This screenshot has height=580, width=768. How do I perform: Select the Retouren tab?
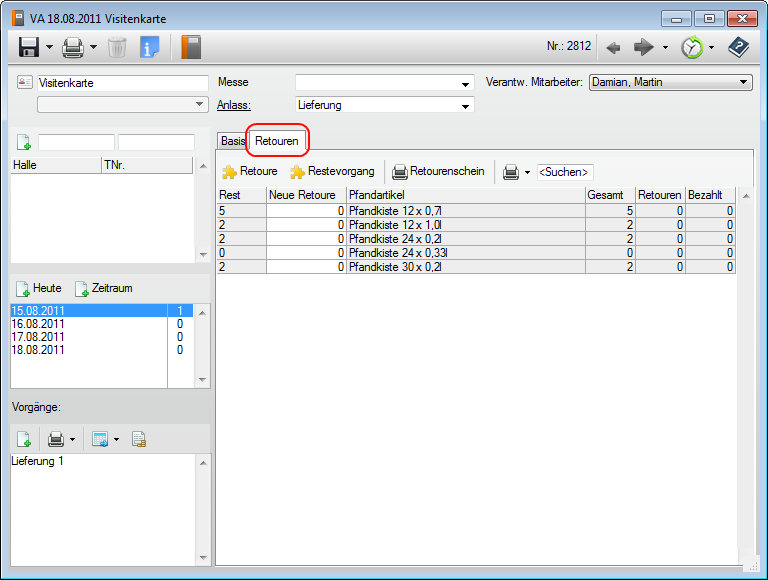(x=276, y=141)
